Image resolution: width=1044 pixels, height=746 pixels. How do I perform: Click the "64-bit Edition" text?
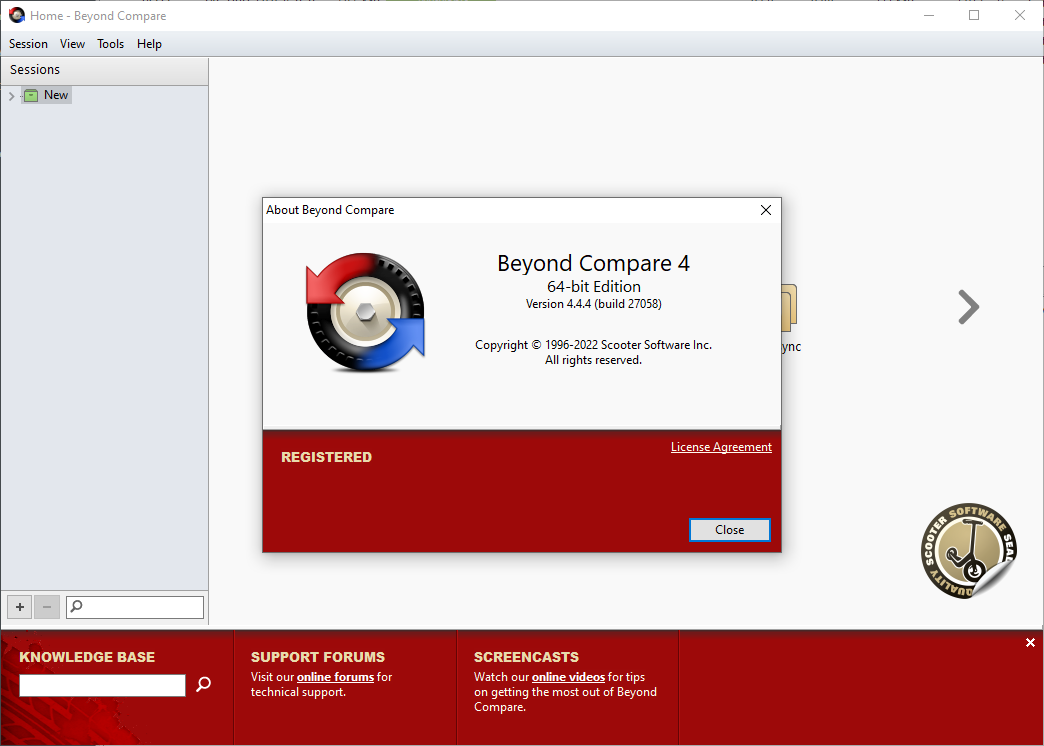tap(594, 286)
